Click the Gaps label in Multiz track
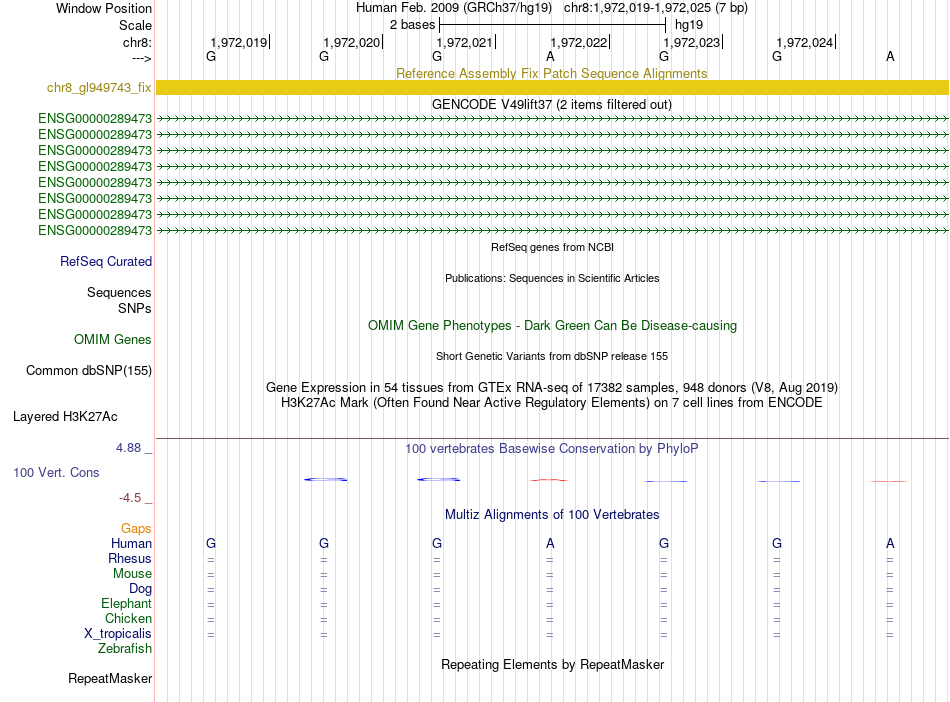950x702 pixels. (x=136, y=529)
